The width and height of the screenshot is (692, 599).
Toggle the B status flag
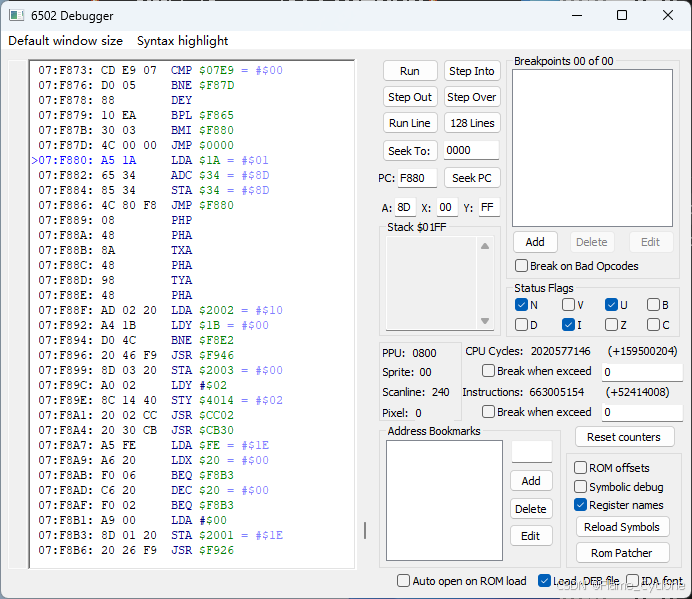coord(658,305)
